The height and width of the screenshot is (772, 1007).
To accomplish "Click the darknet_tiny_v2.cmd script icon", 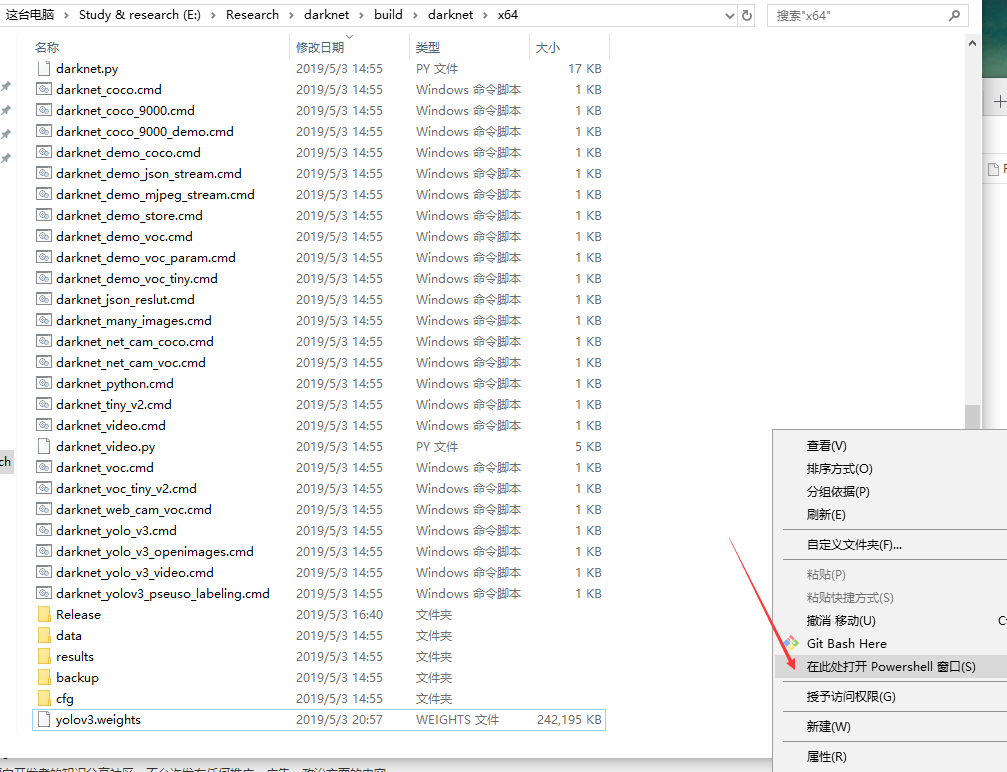I will (44, 405).
